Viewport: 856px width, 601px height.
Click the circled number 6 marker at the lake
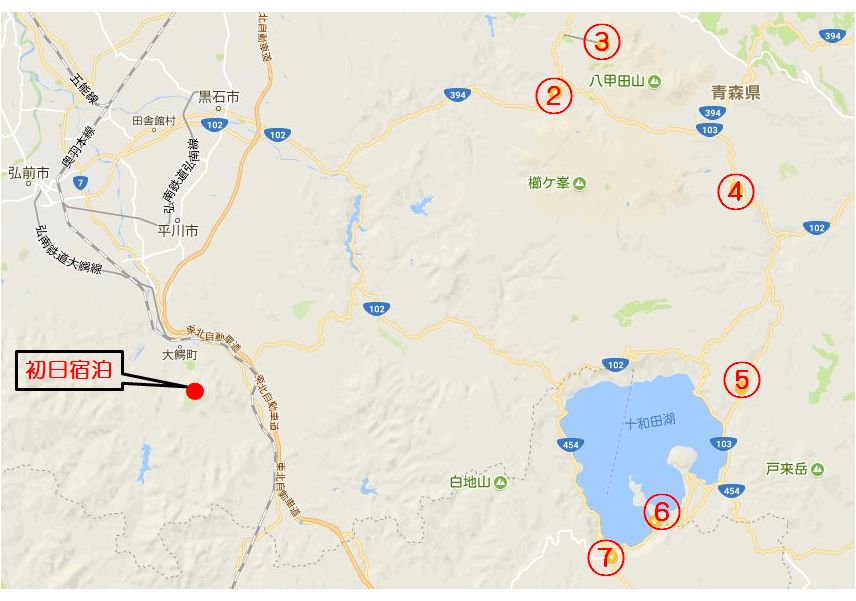click(x=661, y=511)
